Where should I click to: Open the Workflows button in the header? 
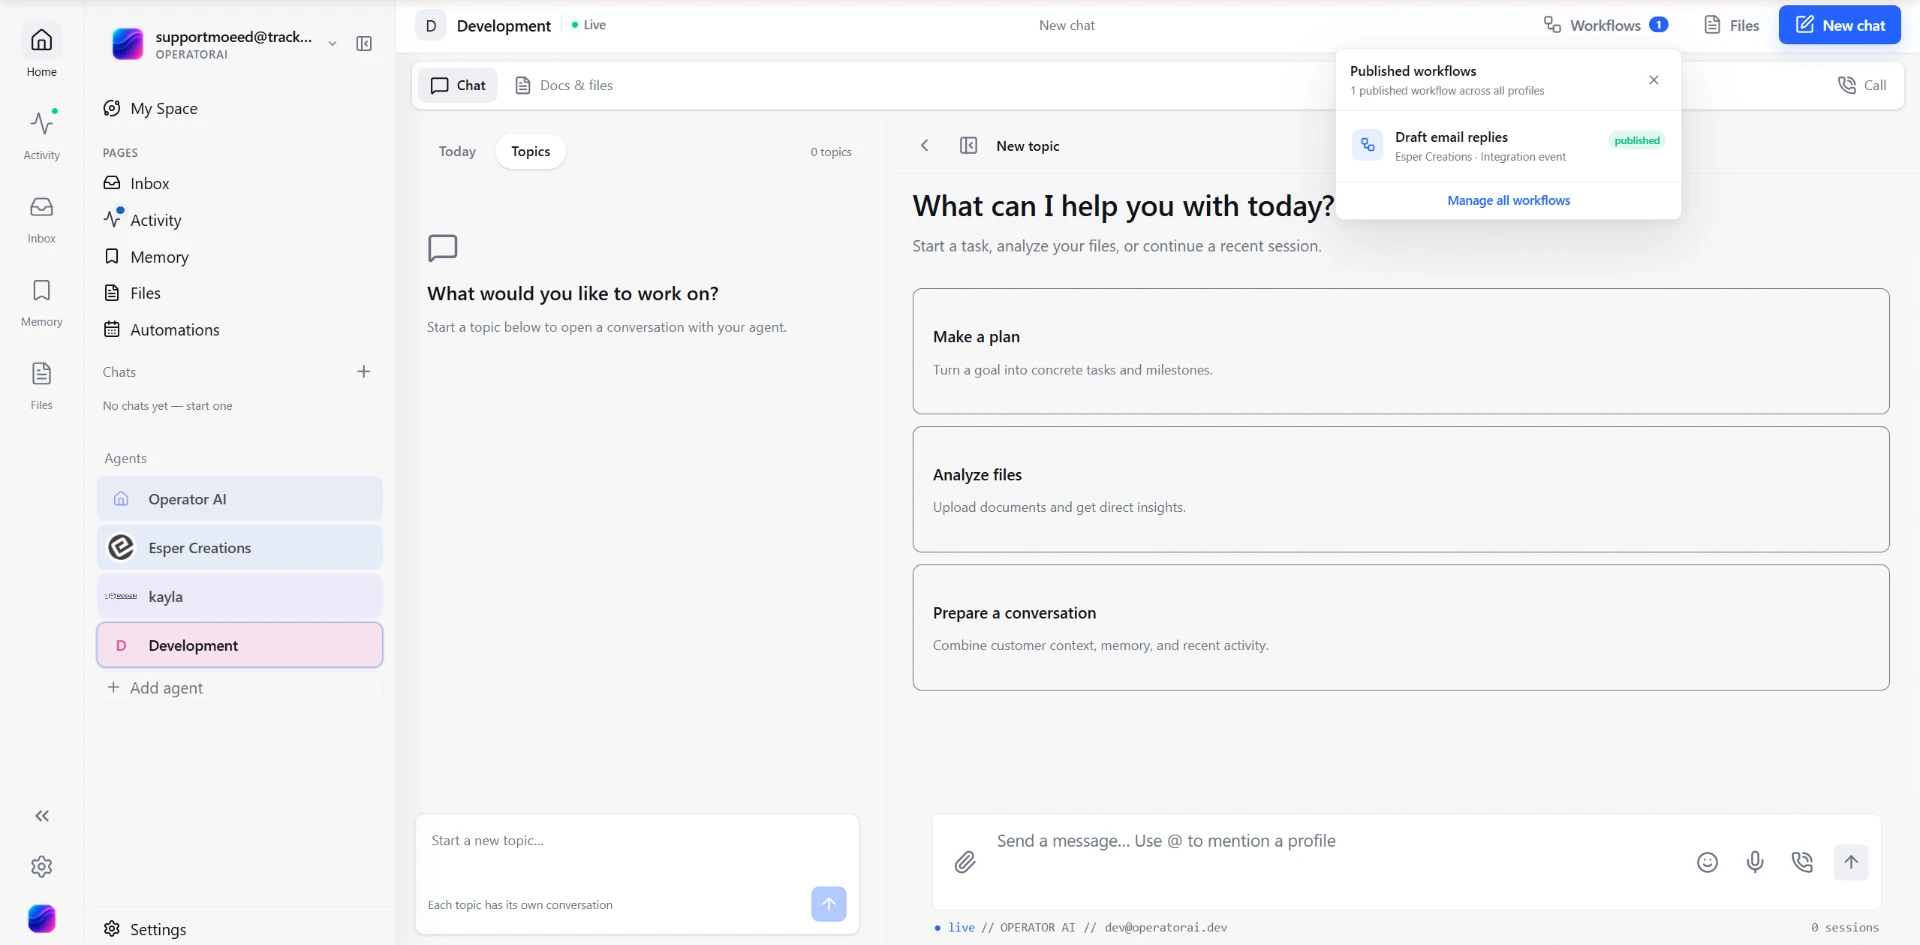click(1606, 25)
